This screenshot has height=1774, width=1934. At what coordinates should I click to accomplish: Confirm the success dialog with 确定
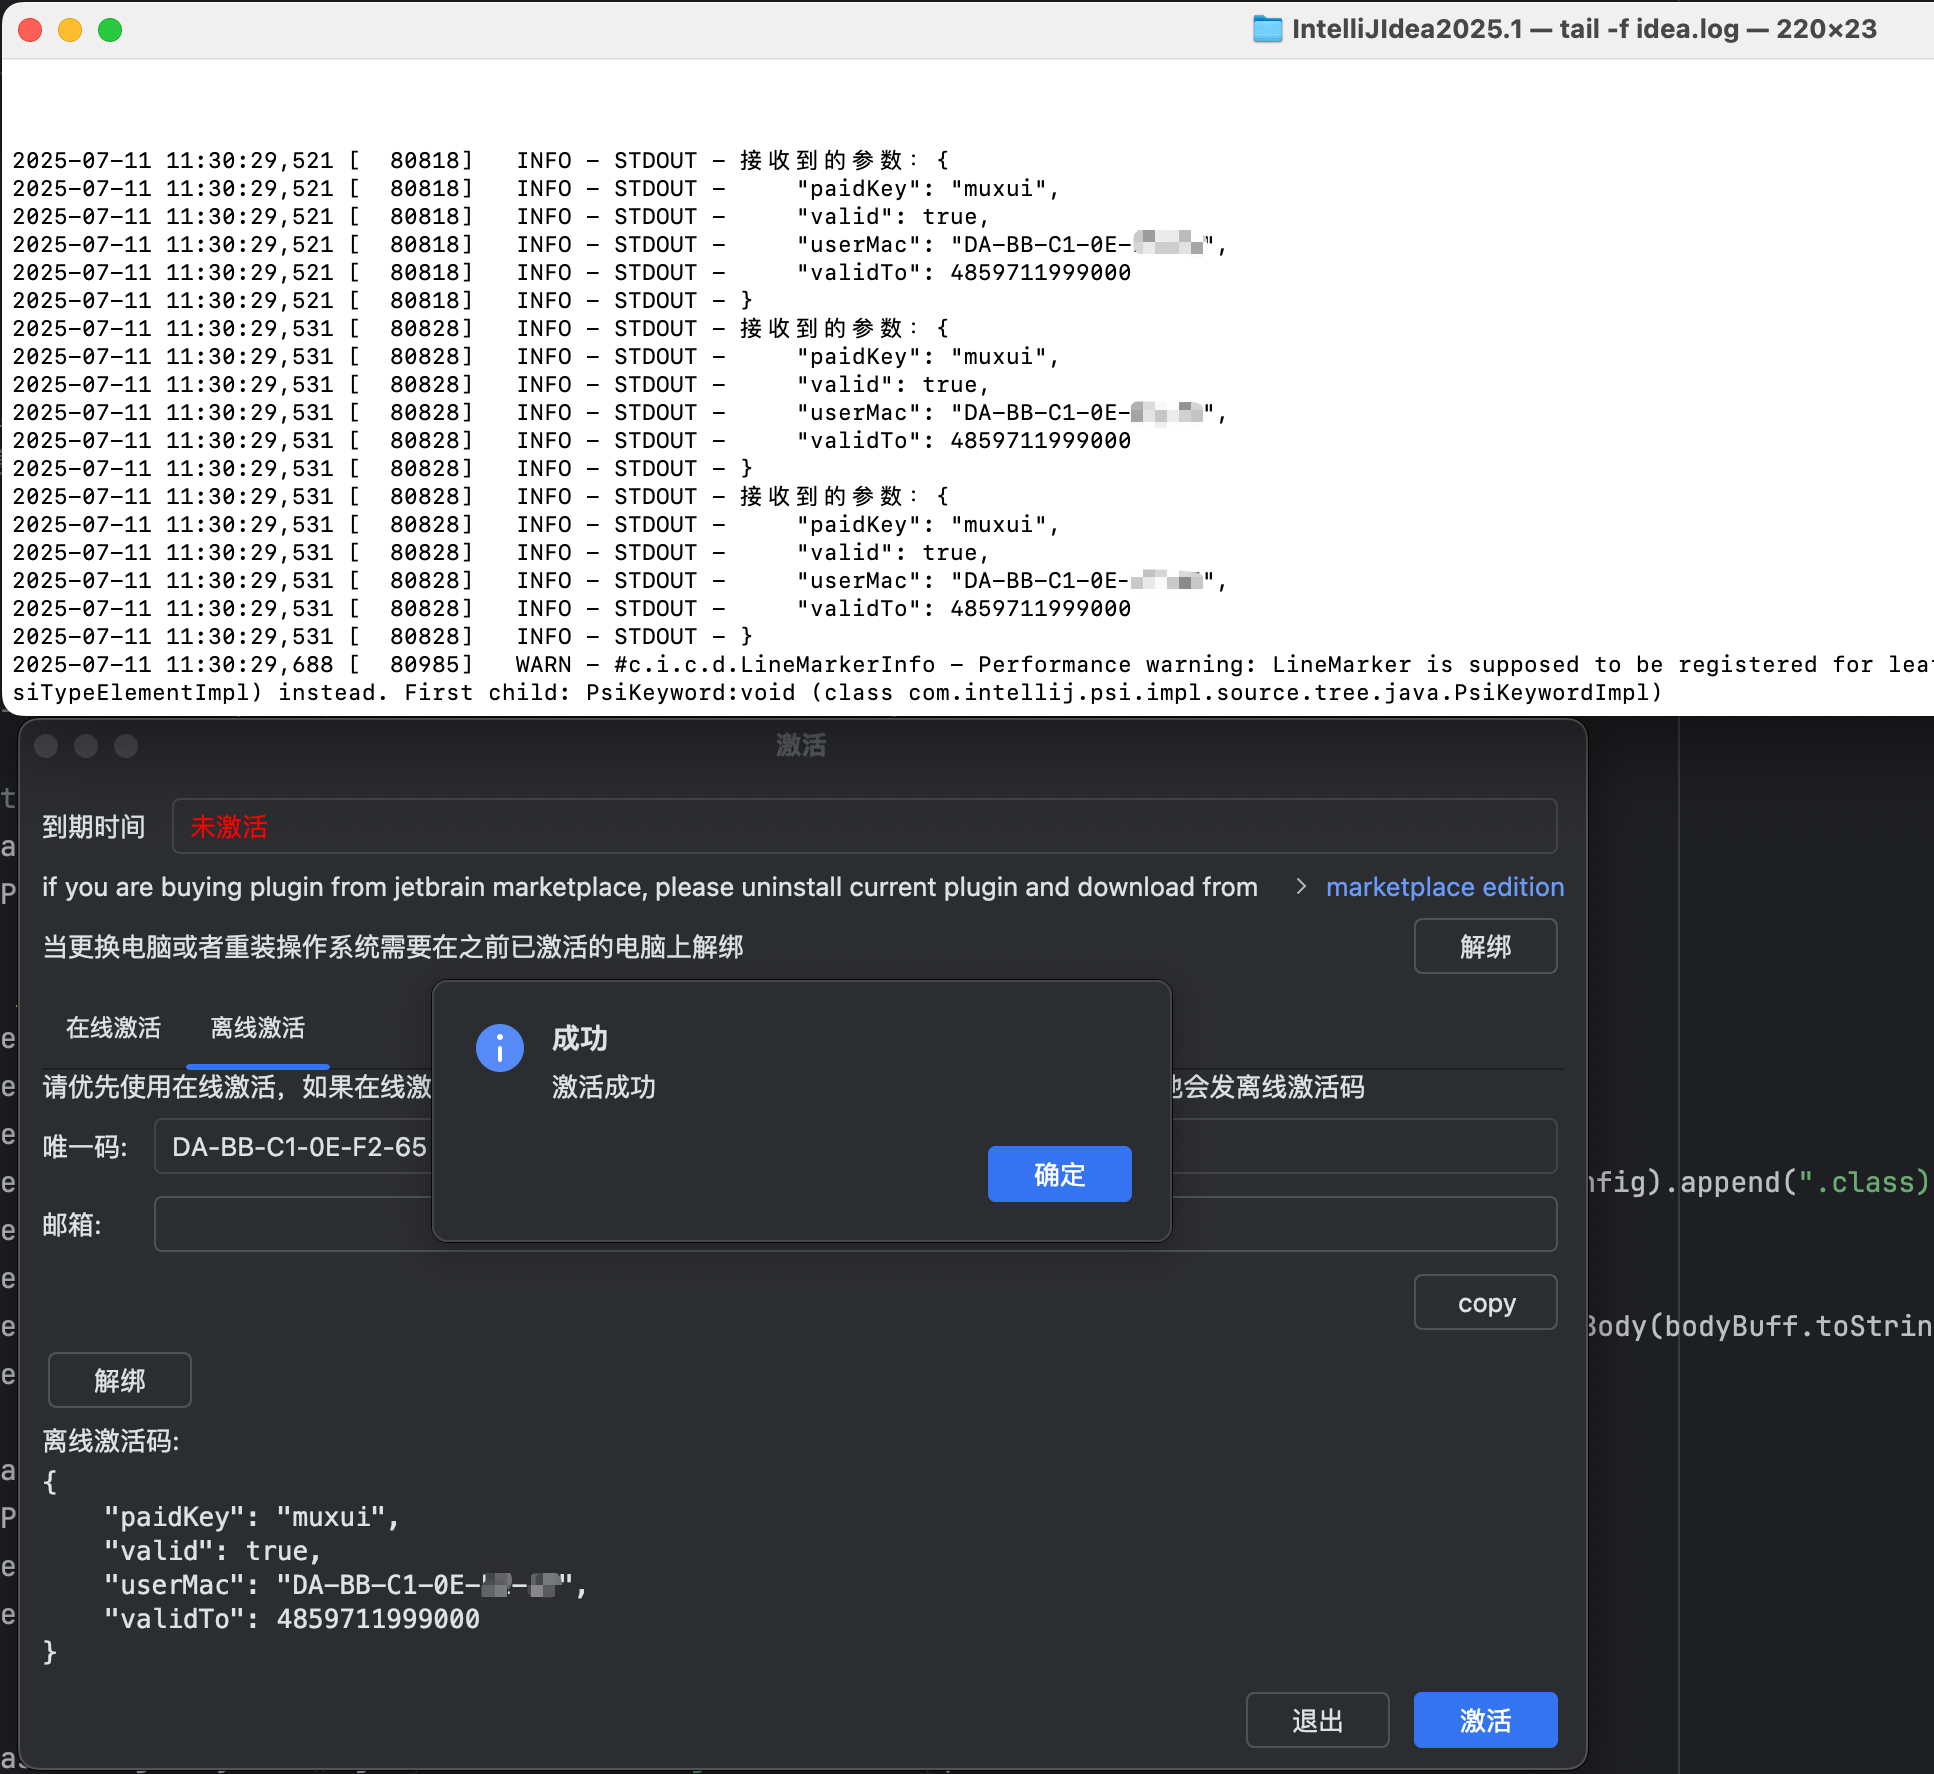[x=1059, y=1174]
